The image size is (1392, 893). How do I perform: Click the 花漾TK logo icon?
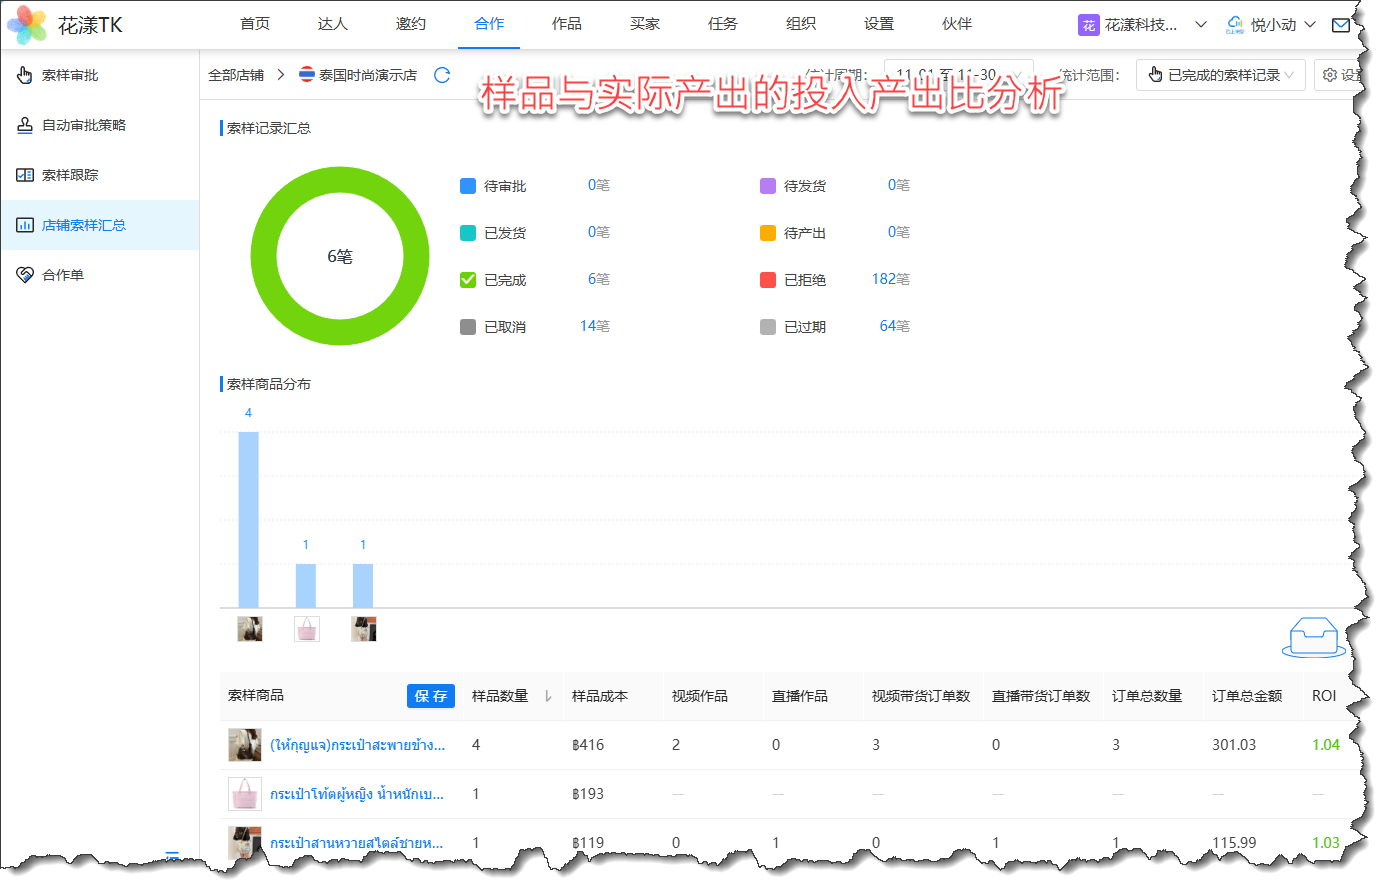27,25
